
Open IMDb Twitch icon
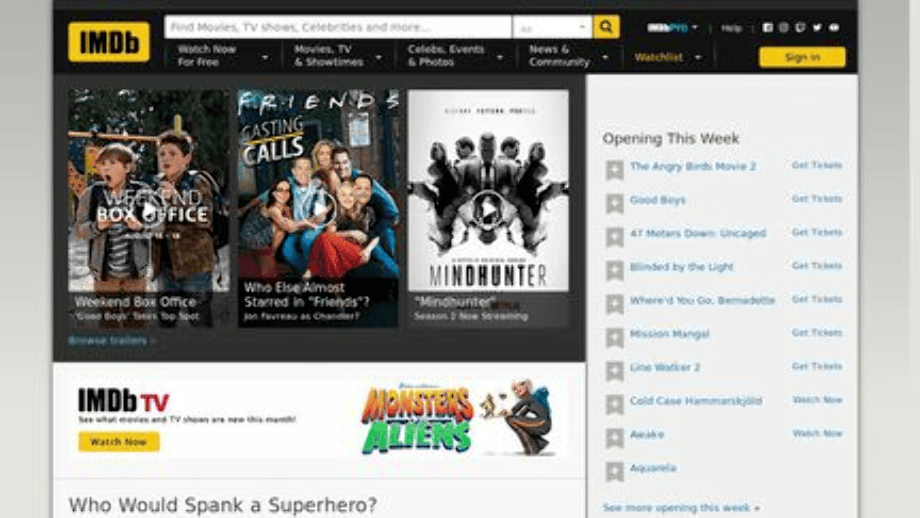point(800,28)
